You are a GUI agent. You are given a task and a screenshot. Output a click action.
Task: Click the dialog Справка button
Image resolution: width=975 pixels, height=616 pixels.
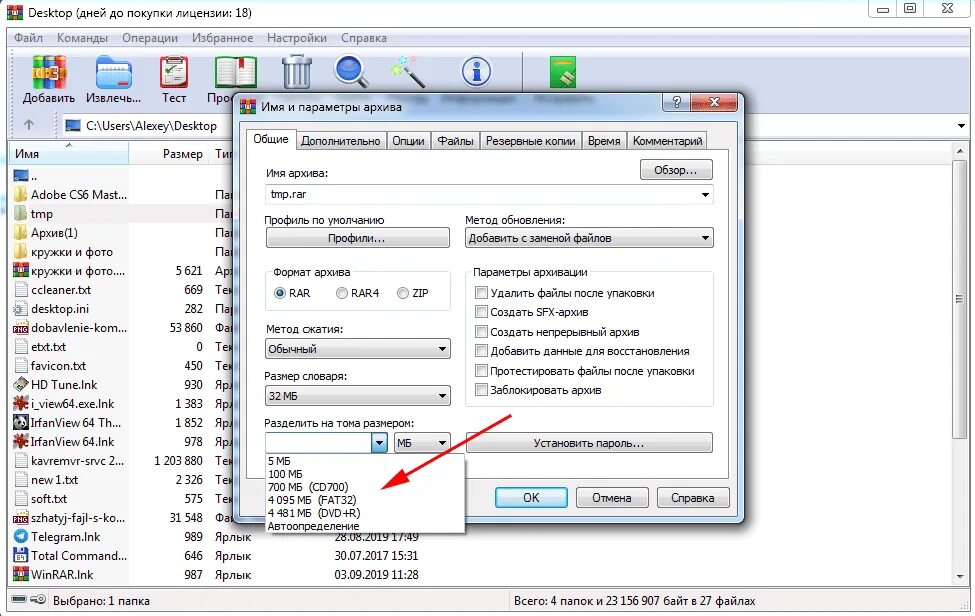(x=693, y=497)
